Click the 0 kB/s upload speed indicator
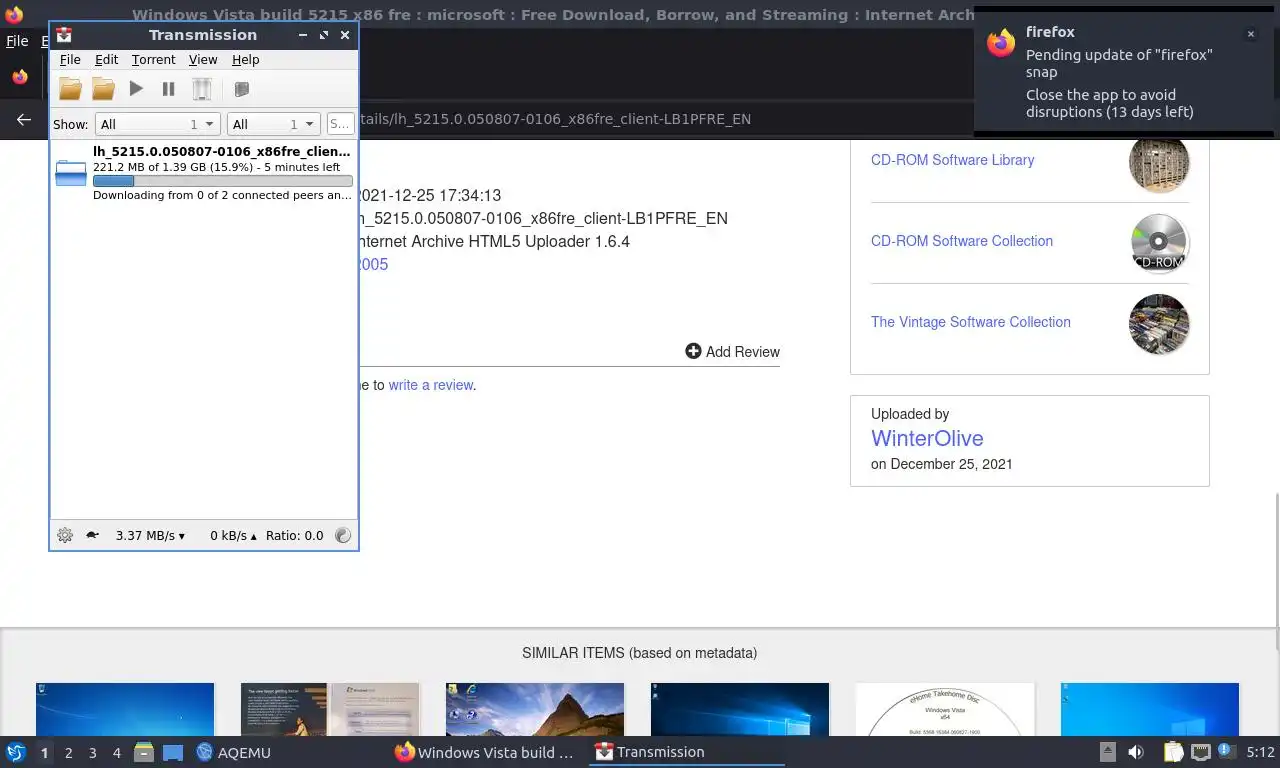1280x768 pixels. coord(233,536)
